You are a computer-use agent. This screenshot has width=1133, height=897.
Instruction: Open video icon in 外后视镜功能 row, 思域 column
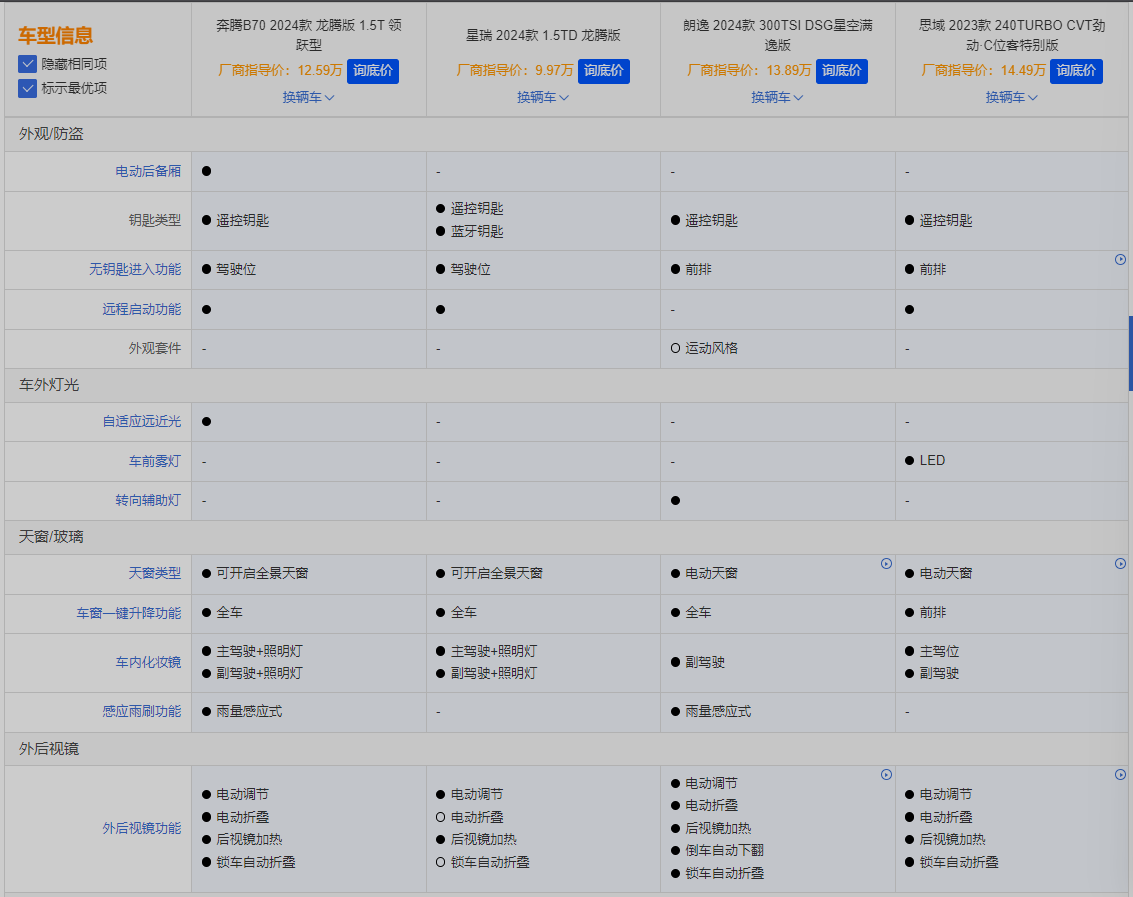1120,775
